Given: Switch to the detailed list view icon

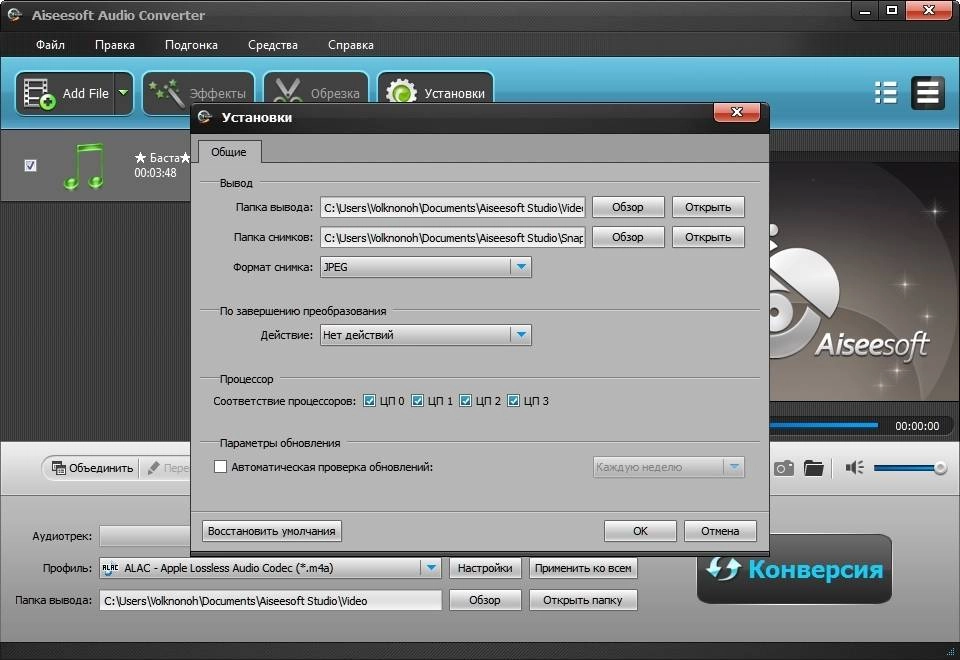Looking at the screenshot, I should pyautogui.click(x=885, y=93).
